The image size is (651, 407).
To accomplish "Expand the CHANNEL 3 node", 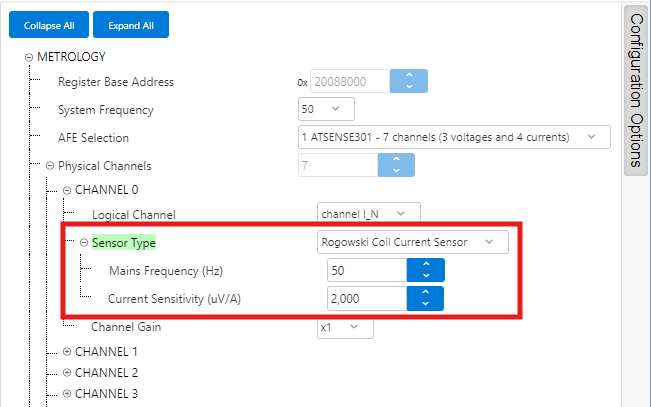I will (67, 393).
